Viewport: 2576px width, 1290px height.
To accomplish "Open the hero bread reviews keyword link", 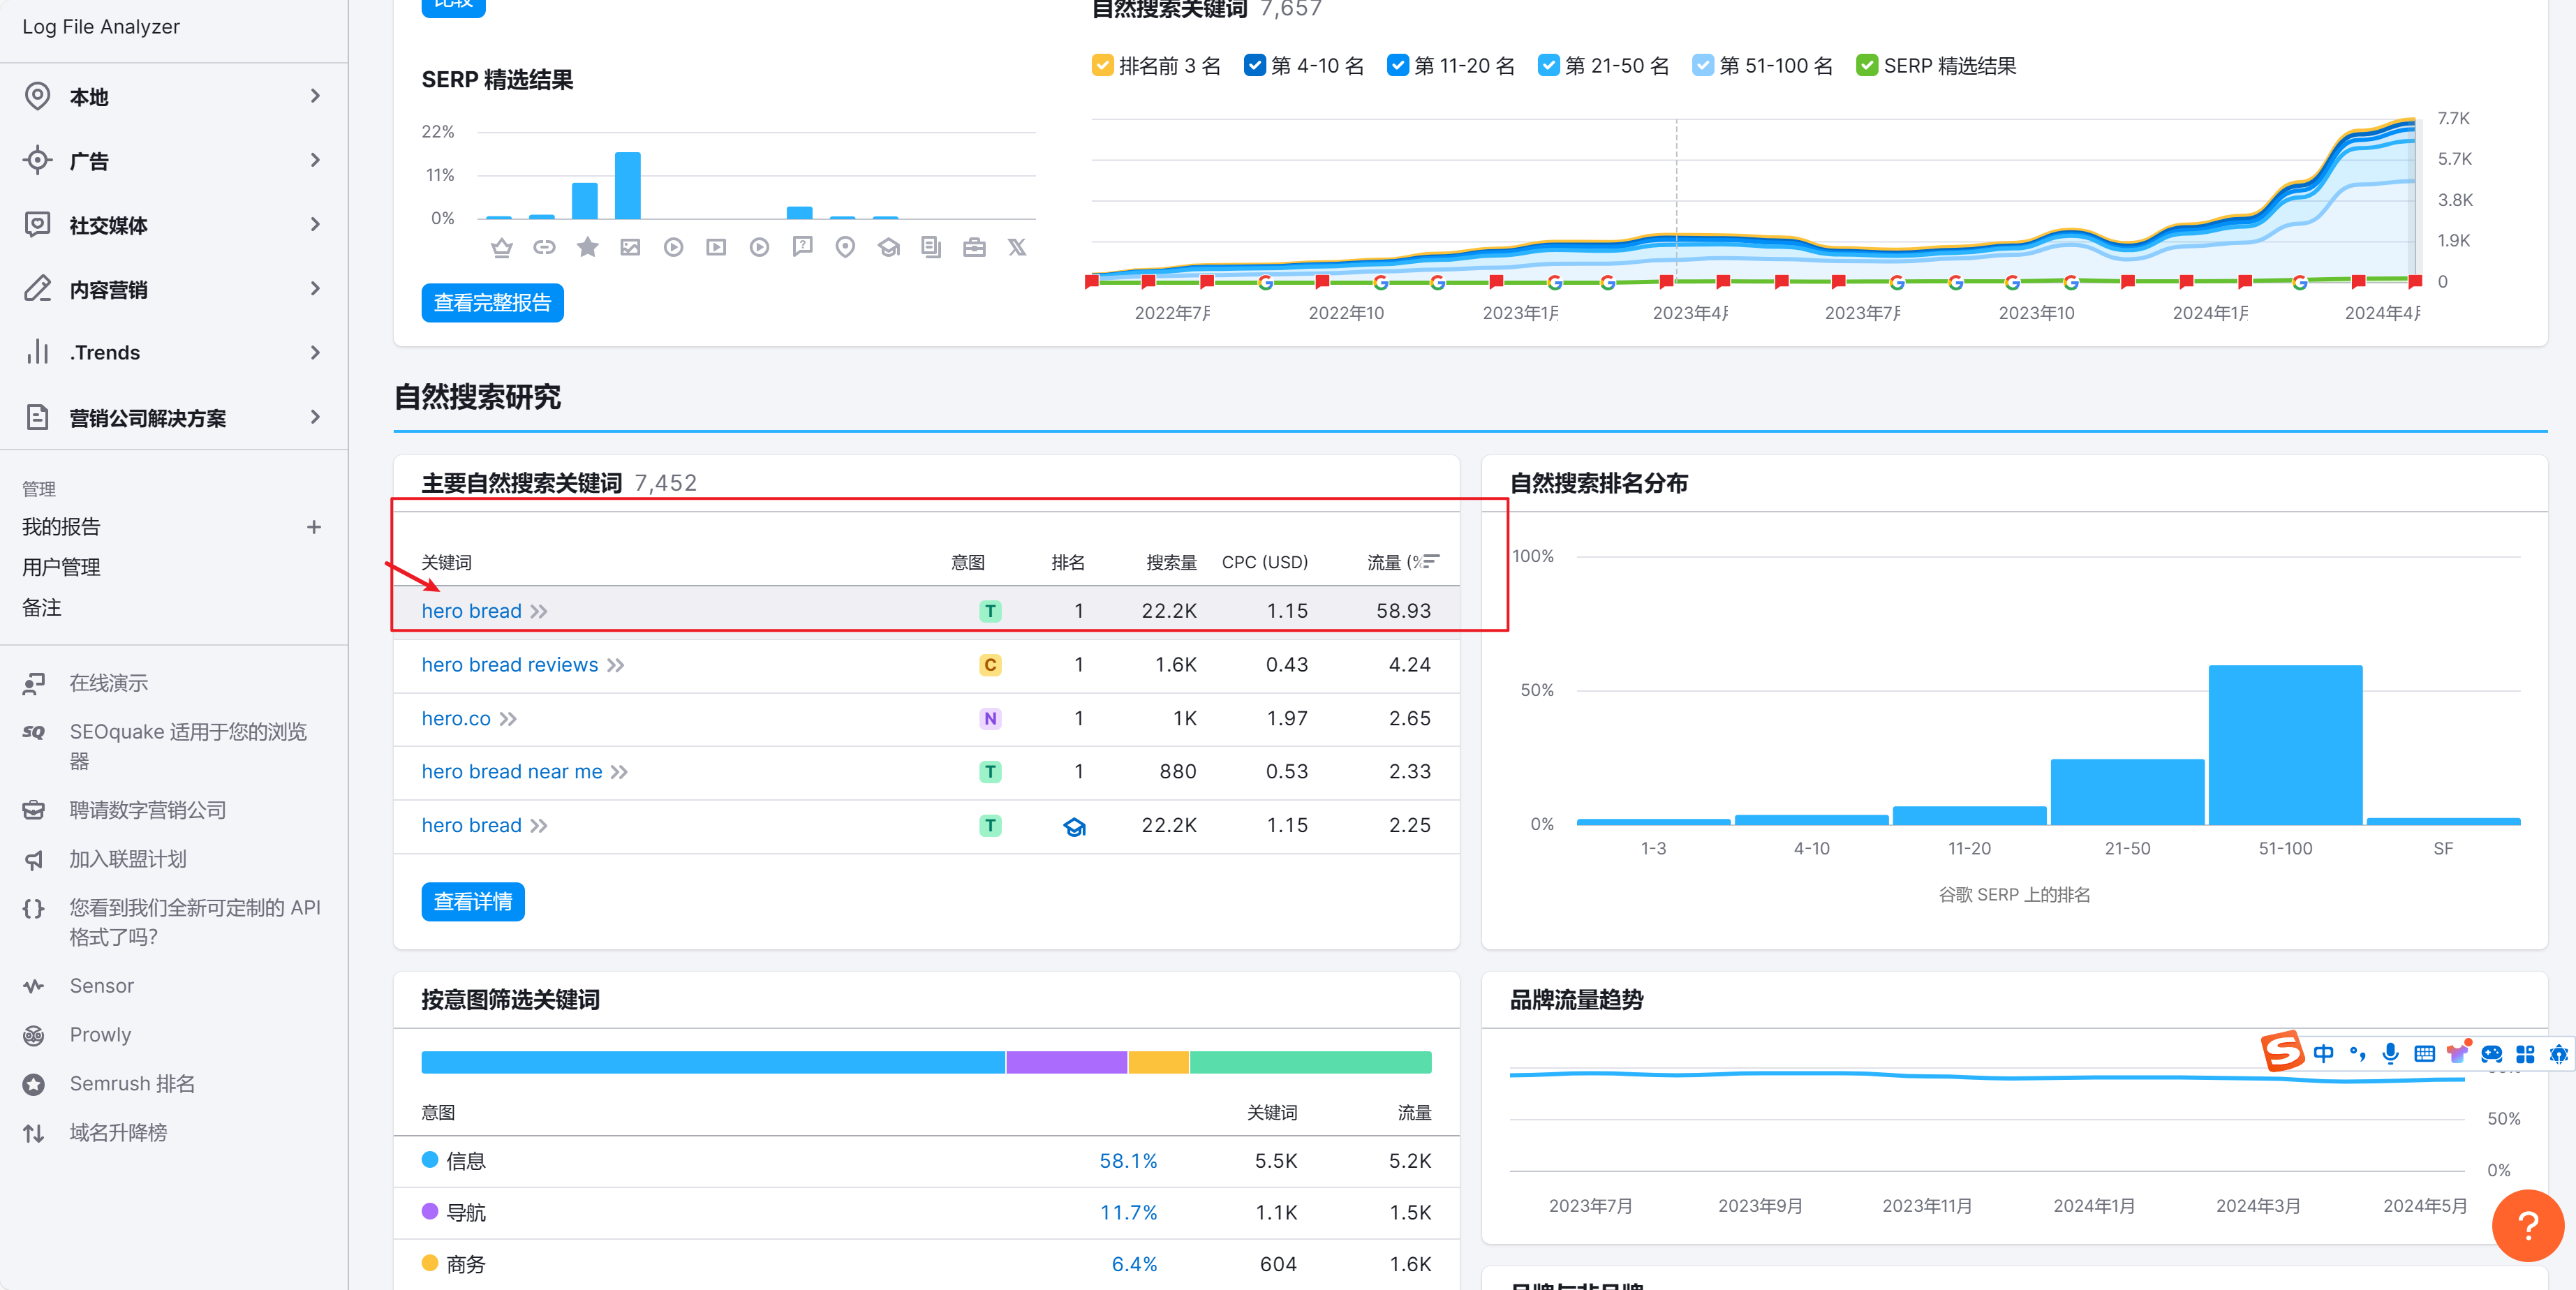I will (x=509, y=665).
